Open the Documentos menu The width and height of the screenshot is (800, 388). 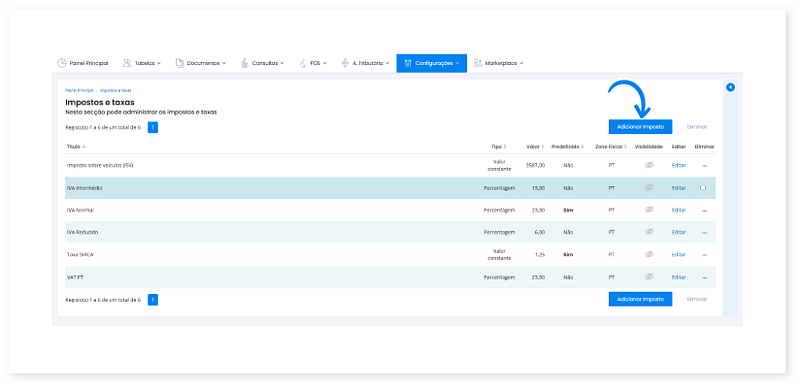(x=201, y=63)
